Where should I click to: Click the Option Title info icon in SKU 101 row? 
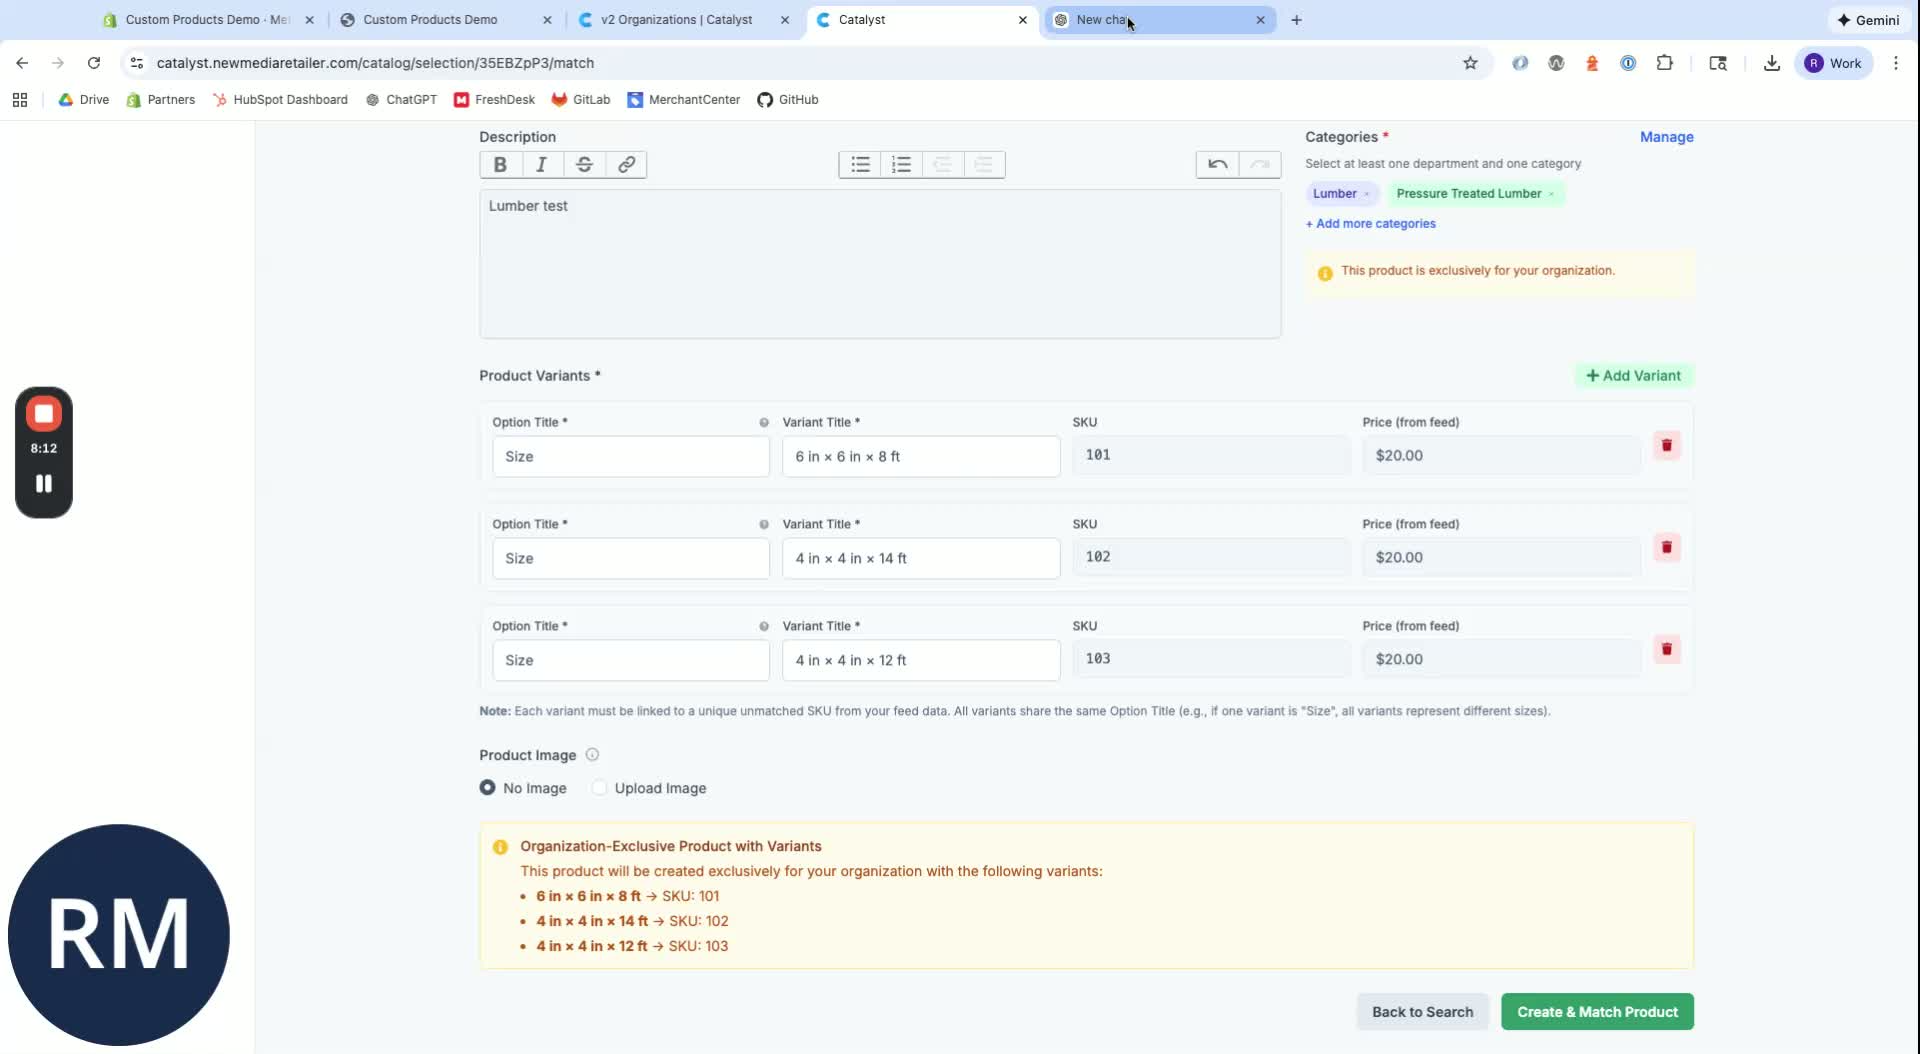(x=764, y=423)
